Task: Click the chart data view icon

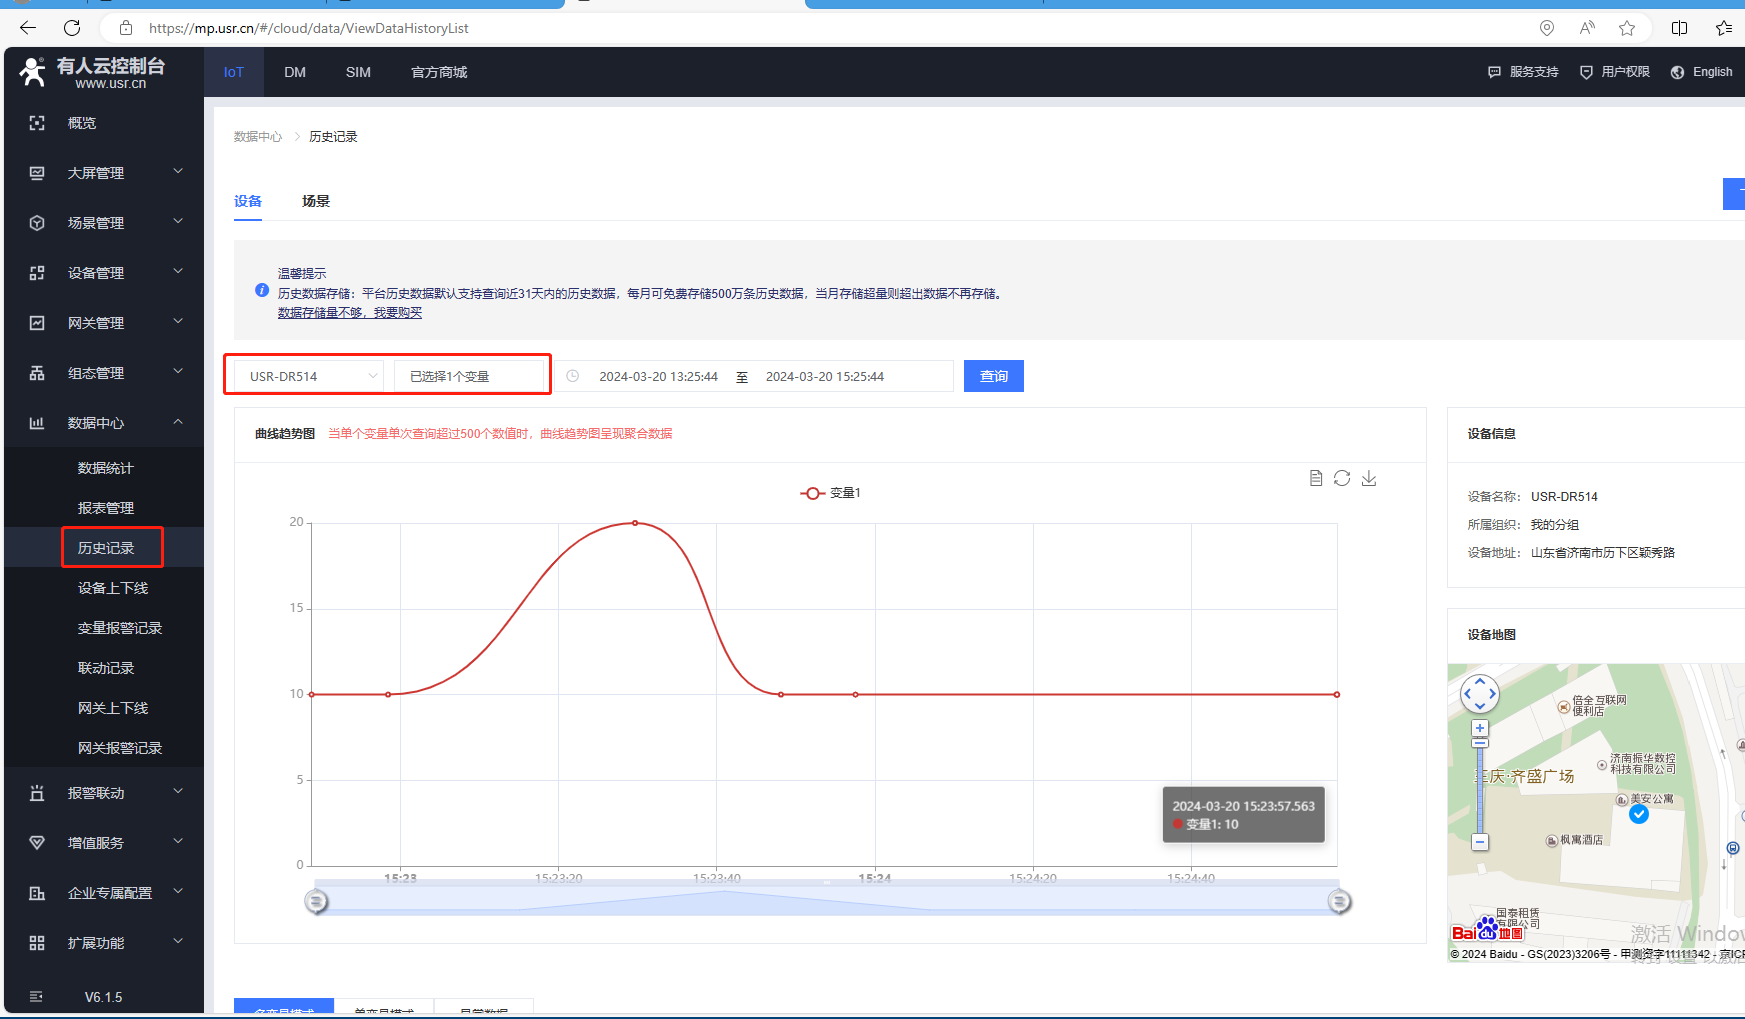Action: 1316,478
